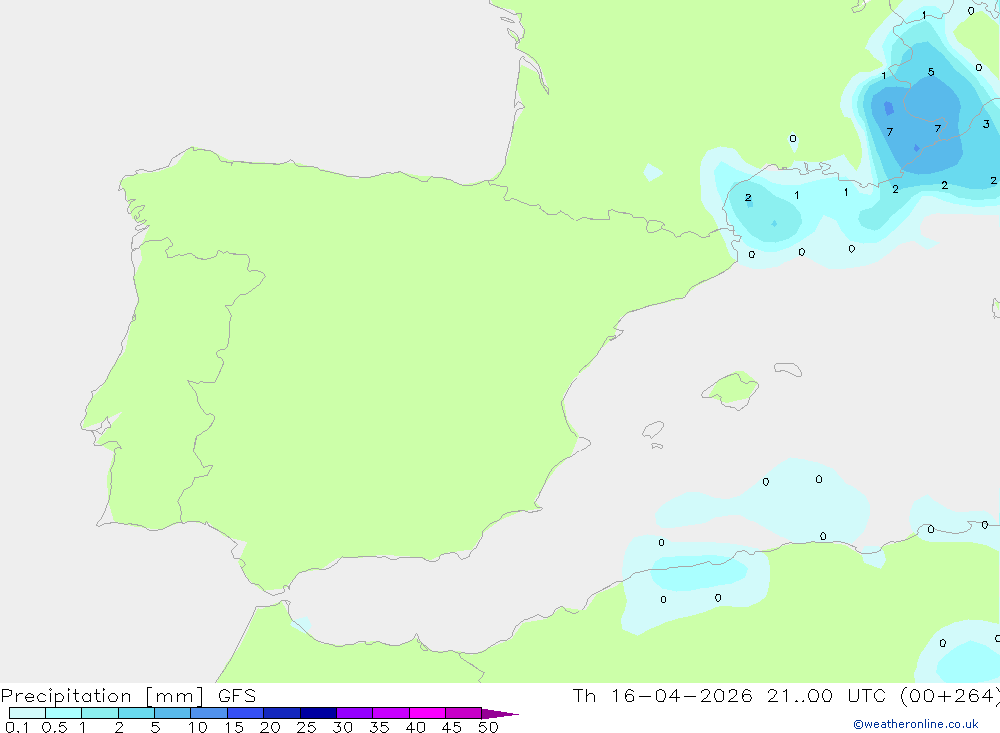Click the above-50 arrow tip of legend
Image resolution: width=1000 pixels, height=733 pixels.
[500, 713]
